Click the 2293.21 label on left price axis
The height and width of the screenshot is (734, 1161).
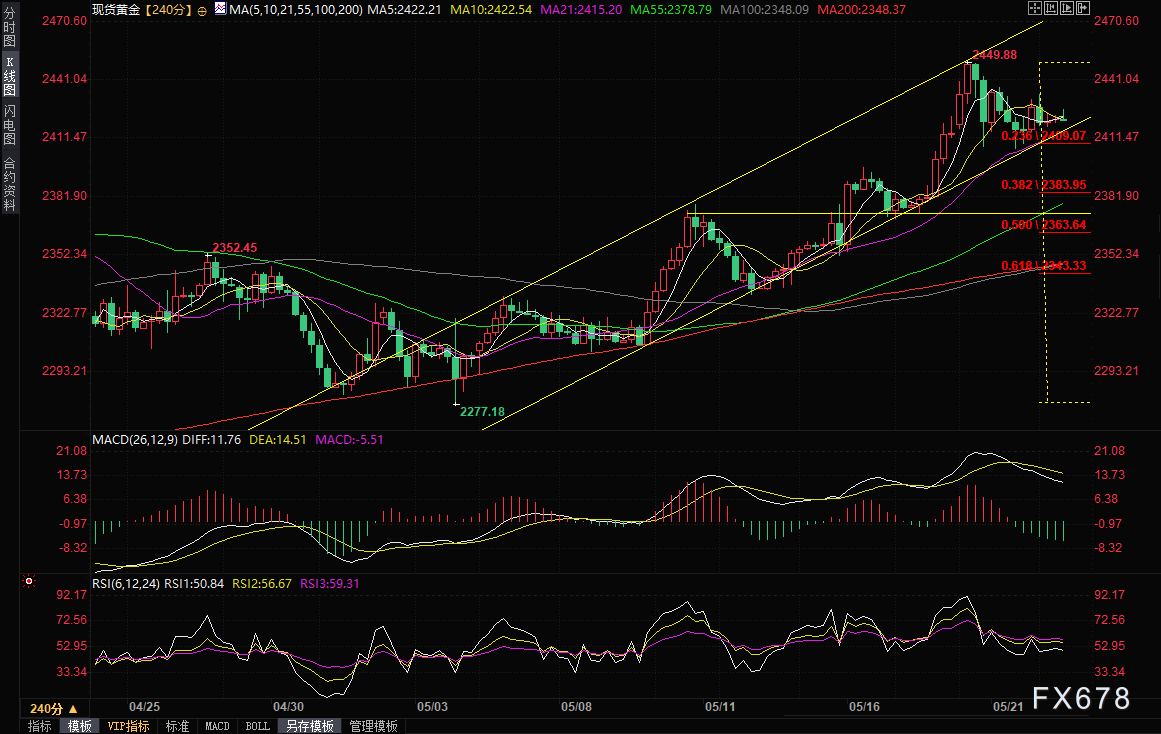(x=64, y=370)
